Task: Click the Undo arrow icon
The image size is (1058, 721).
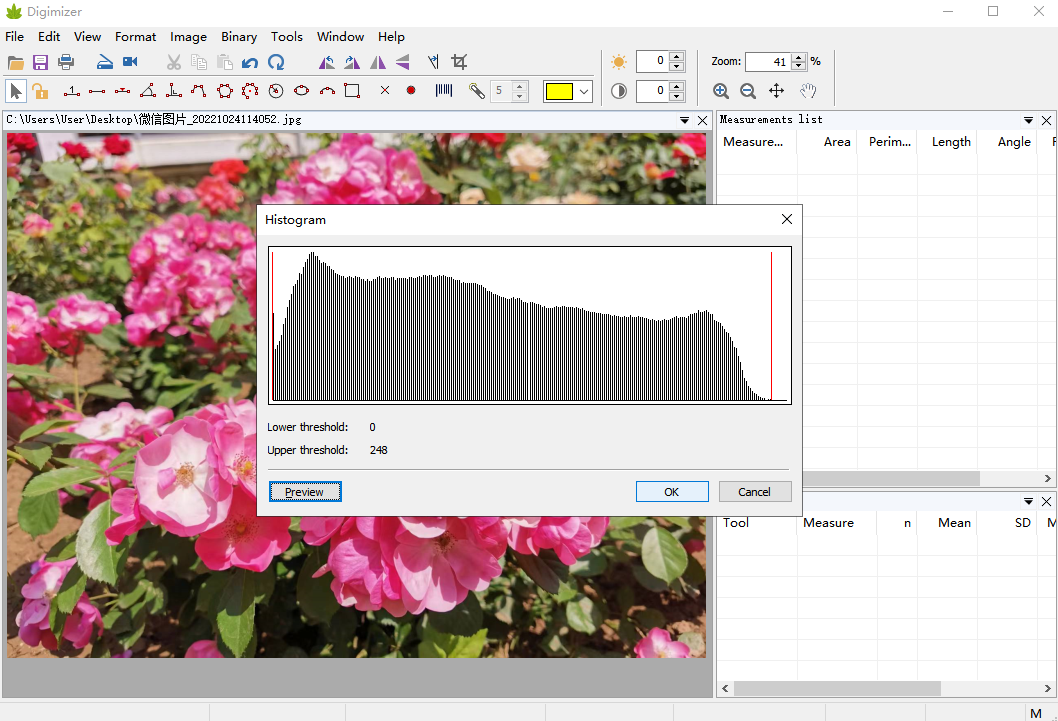Action: (250, 63)
